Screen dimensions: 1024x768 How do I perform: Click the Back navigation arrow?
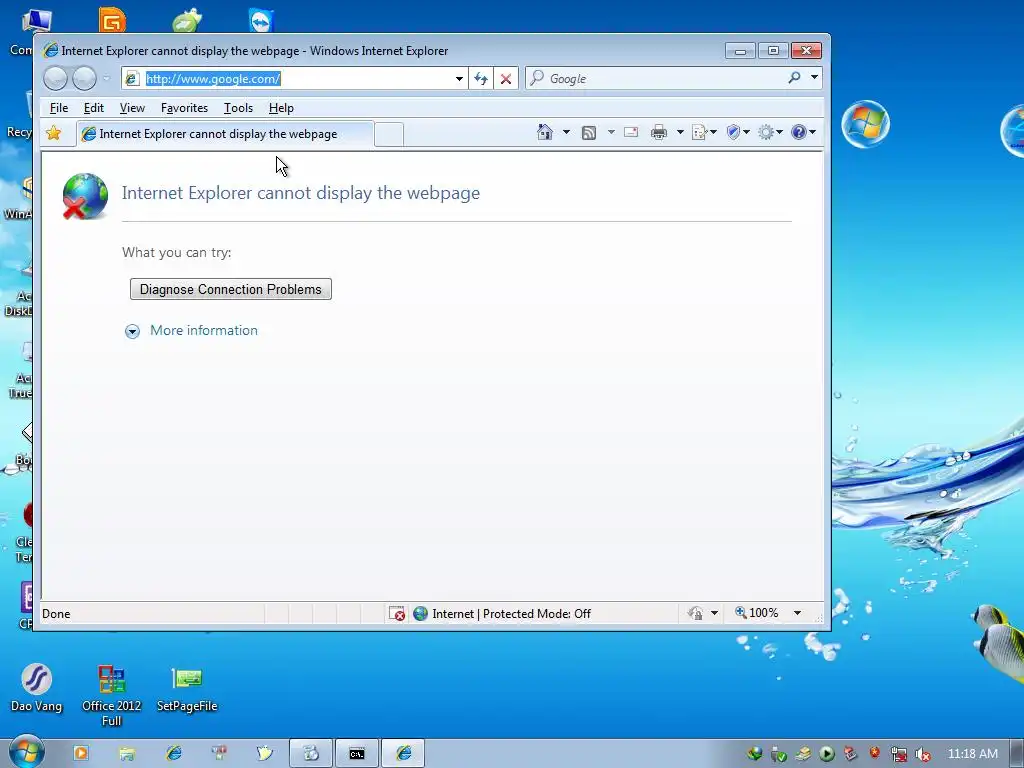tap(56, 78)
